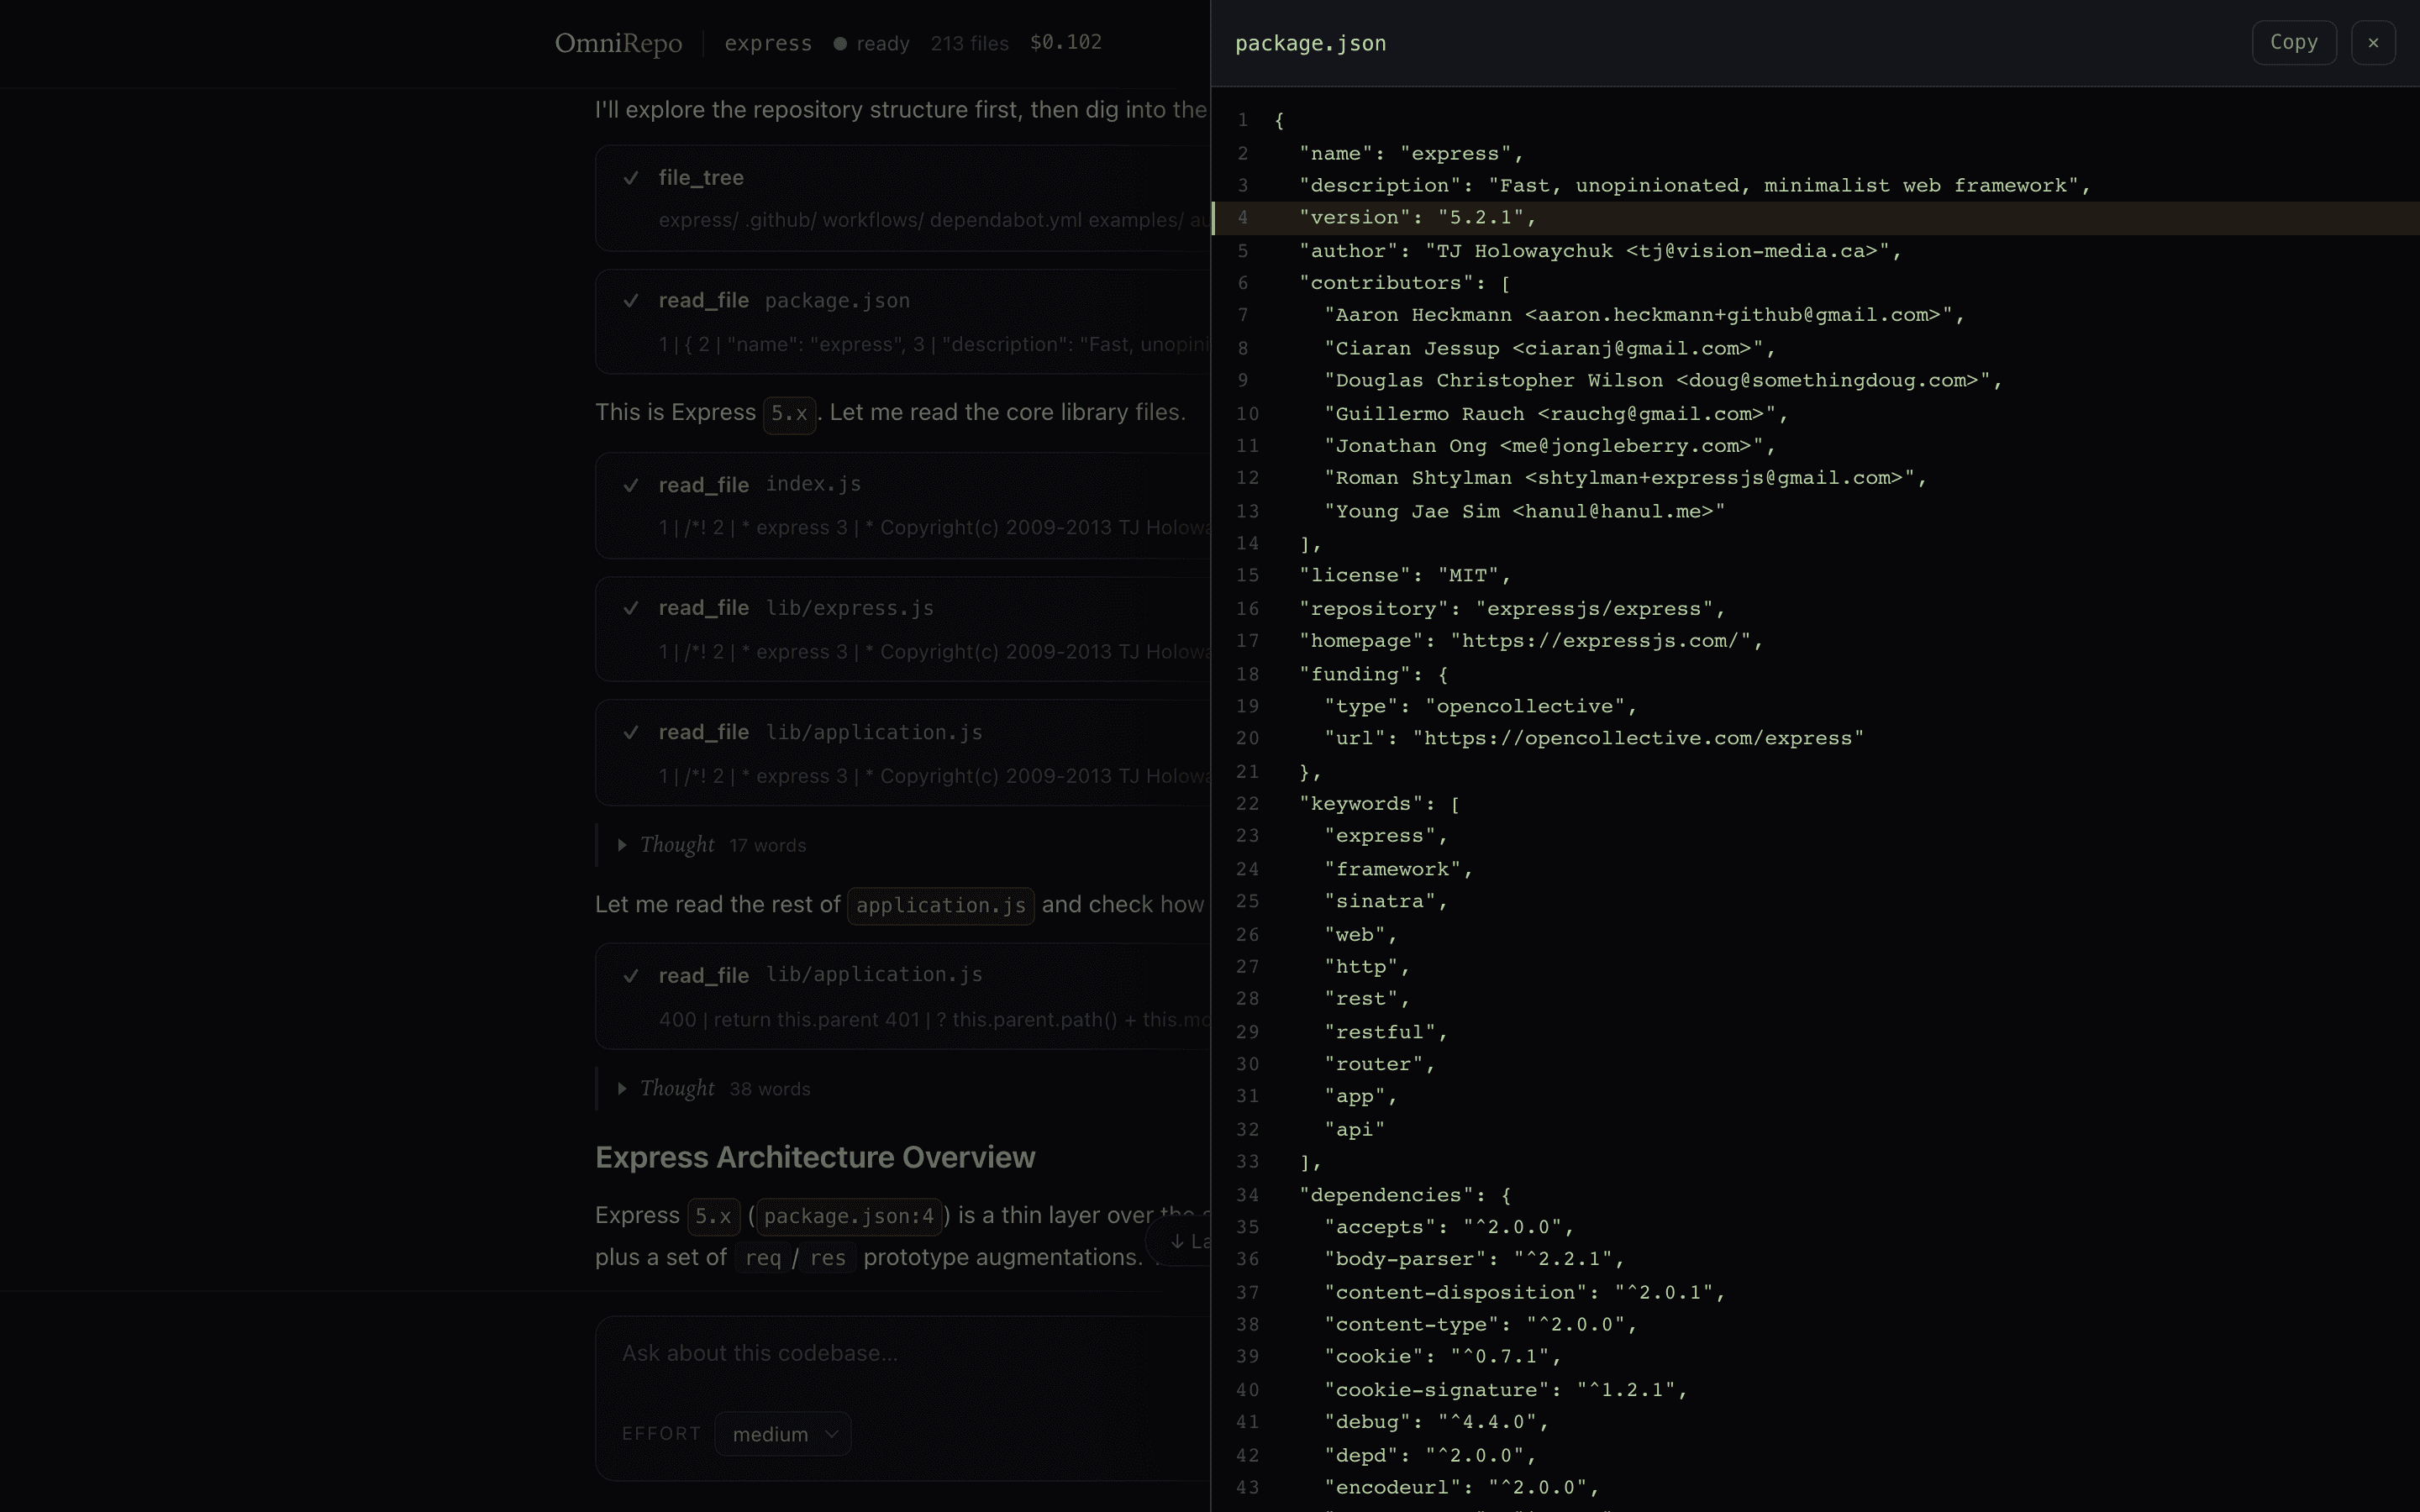Expand the 38 words Thought
The width and height of the screenshot is (2420, 1512).
[715, 1088]
